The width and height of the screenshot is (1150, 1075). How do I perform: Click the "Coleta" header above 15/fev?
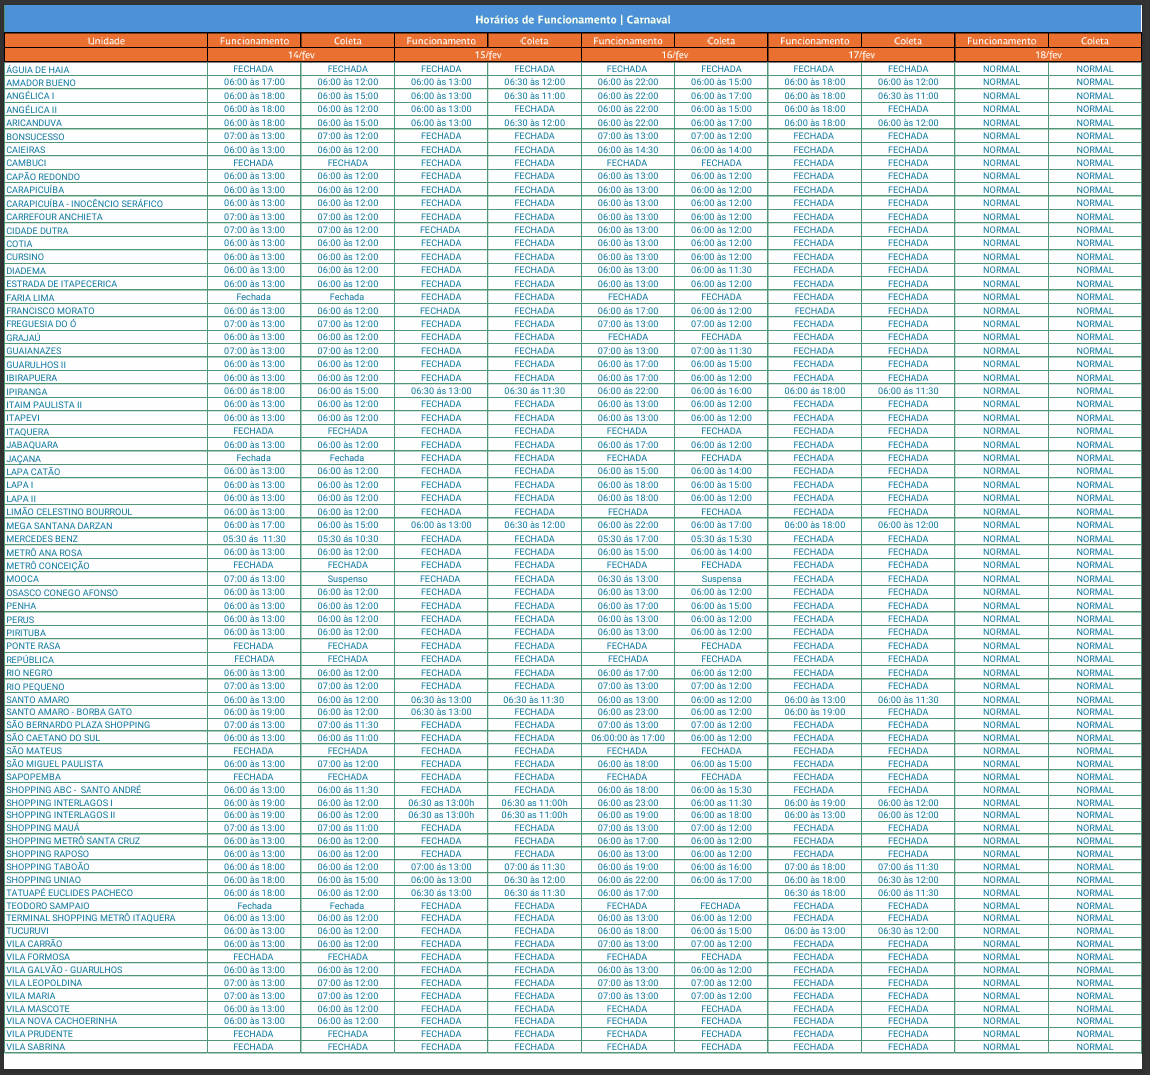(534, 41)
